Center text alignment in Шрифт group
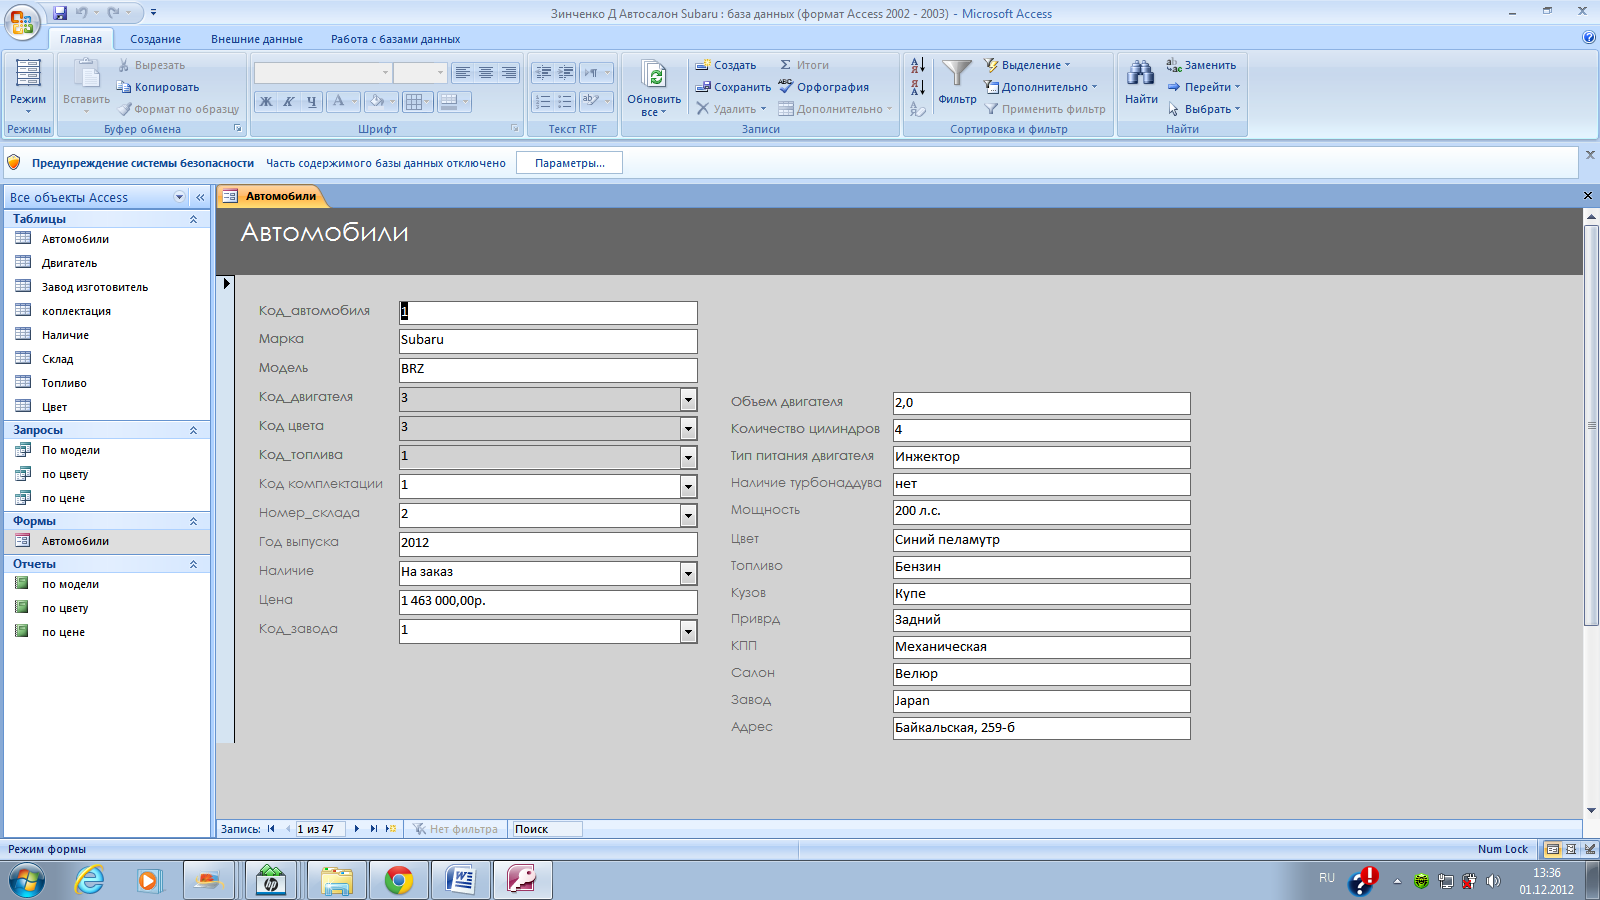This screenshot has height=900, width=1600. pyautogui.click(x=485, y=73)
